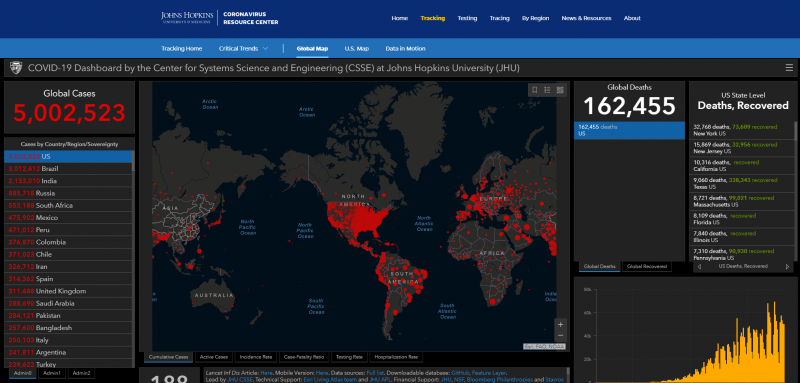Open the map bookmarks icon
The width and height of the screenshot is (800, 383).
click(535, 90)
